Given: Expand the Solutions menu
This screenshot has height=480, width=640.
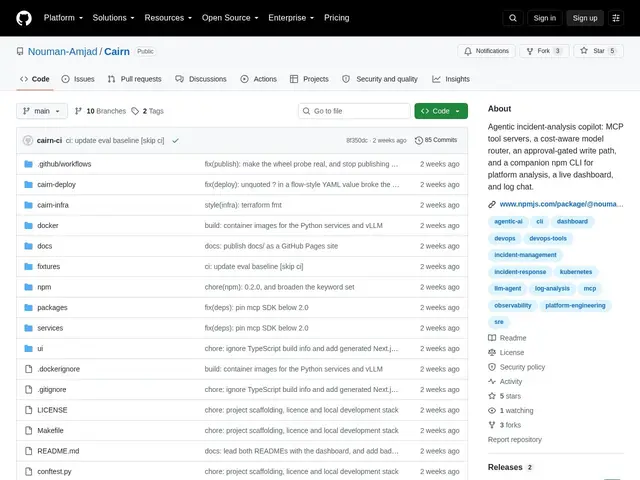Looking at the screenshot, I should point(113,18).
